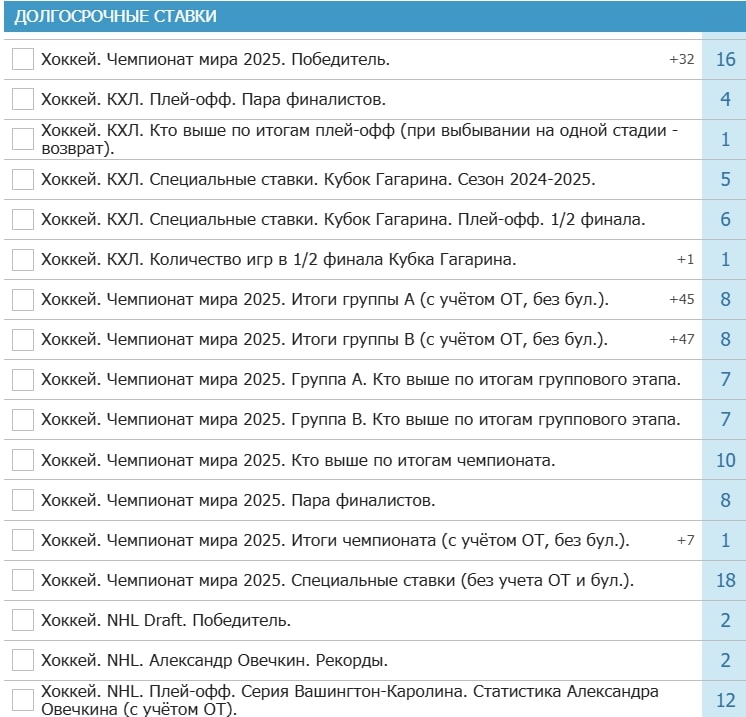Open Чемпионат мира Специальные ставки entry
Screen dimensions: 746x717
click(338, 580)
